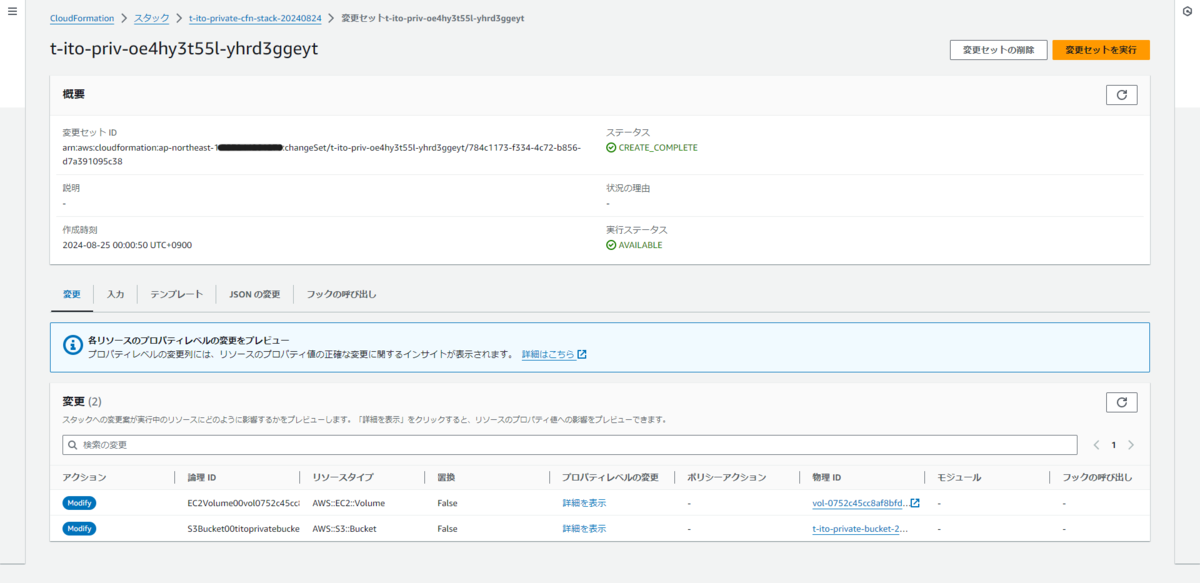This screenshot has width=1200, height=583.
Task: Click 変更セットを実行 button
Action: click(1101, 50)
